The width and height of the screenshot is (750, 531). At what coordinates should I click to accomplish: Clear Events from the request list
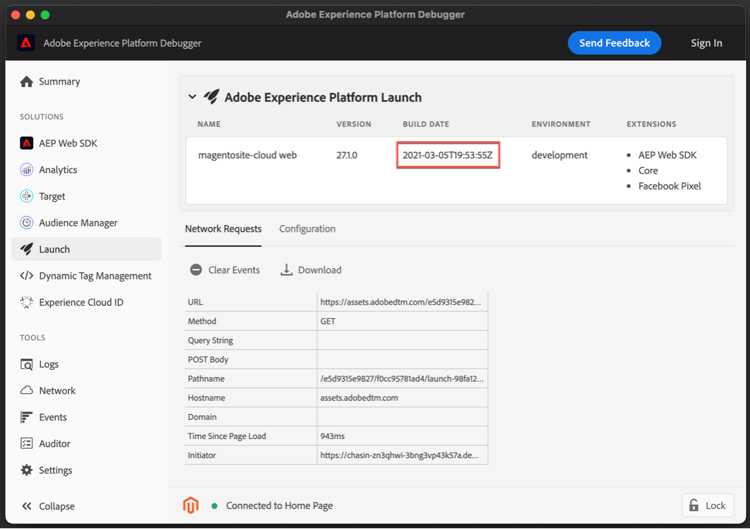pyautogui.click(x=225, y=270)
